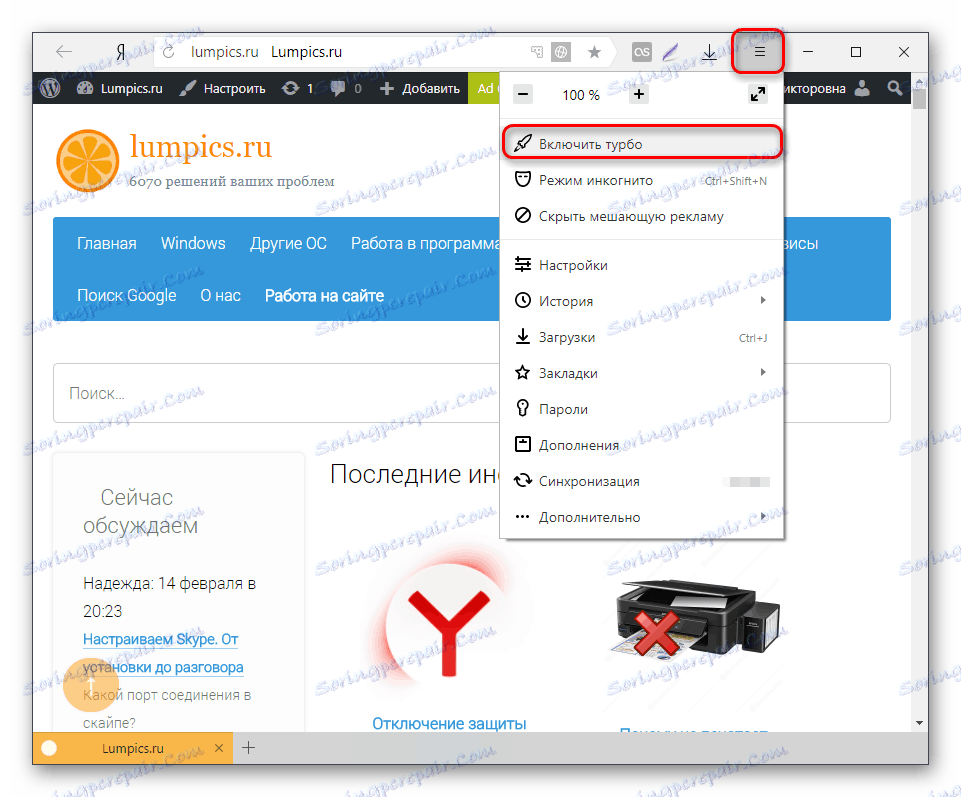Increase zoom with the plus button

coord(639,94)
